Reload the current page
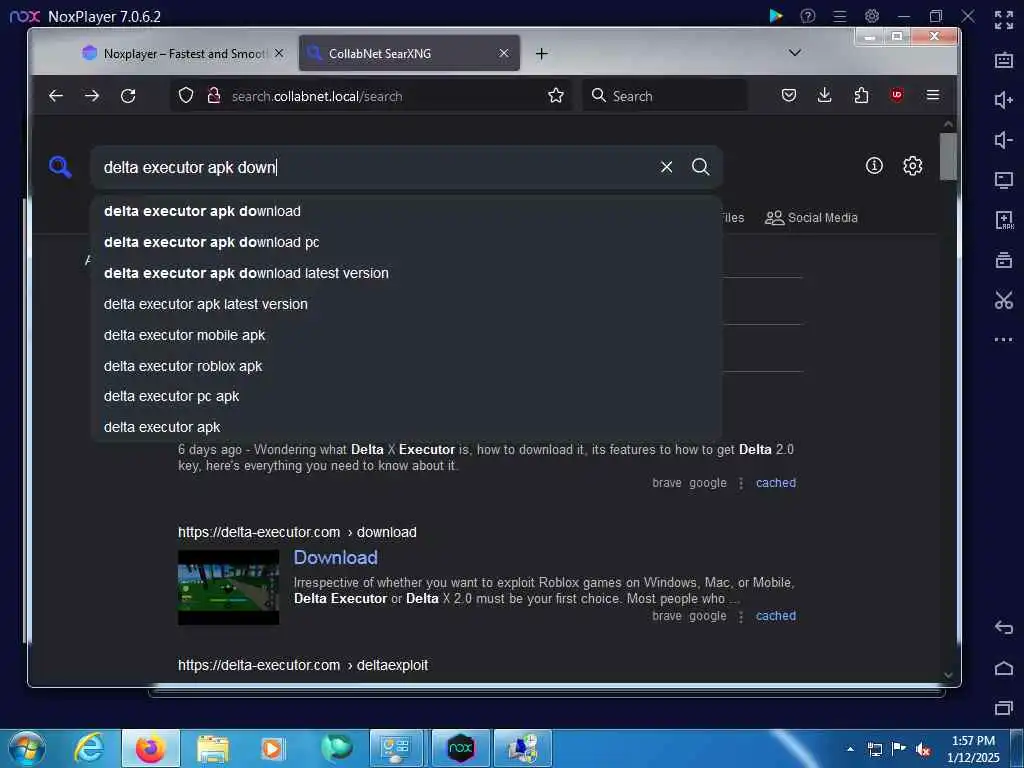 (x=128, y=96)
